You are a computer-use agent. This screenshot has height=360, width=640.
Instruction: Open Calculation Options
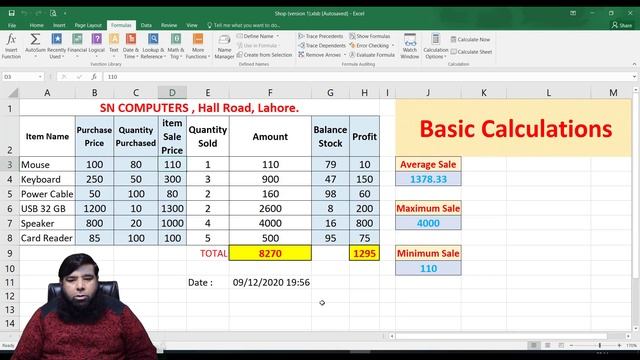[x=436, y=46]
